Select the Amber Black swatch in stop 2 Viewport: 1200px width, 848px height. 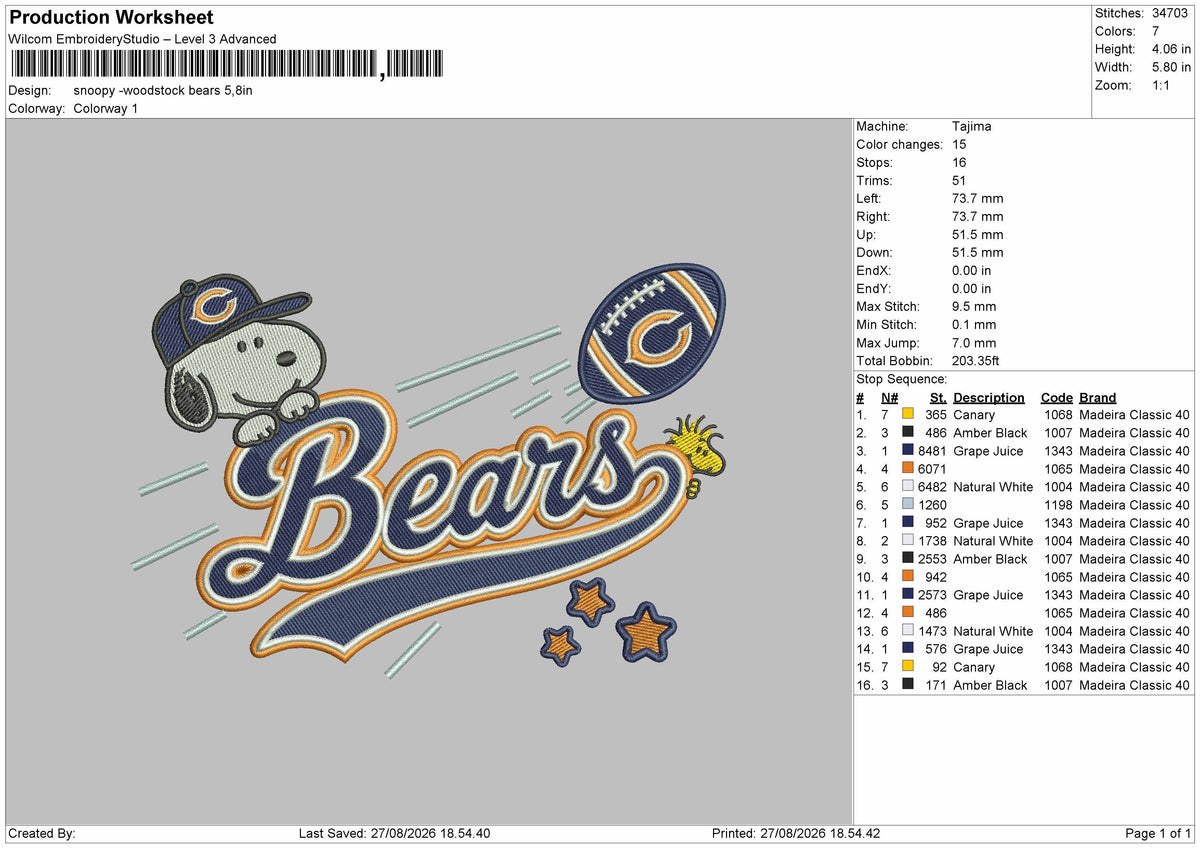click(x=908, y=433)
